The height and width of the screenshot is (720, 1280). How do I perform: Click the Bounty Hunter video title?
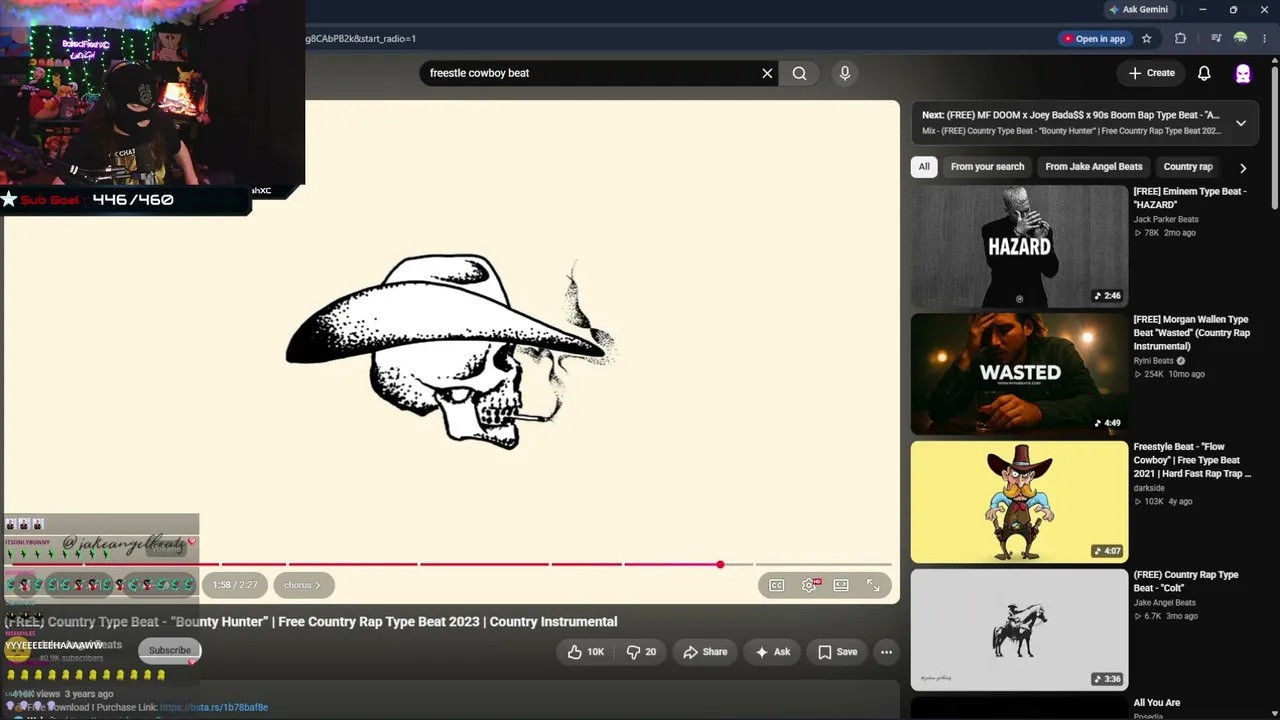[311, 622]
